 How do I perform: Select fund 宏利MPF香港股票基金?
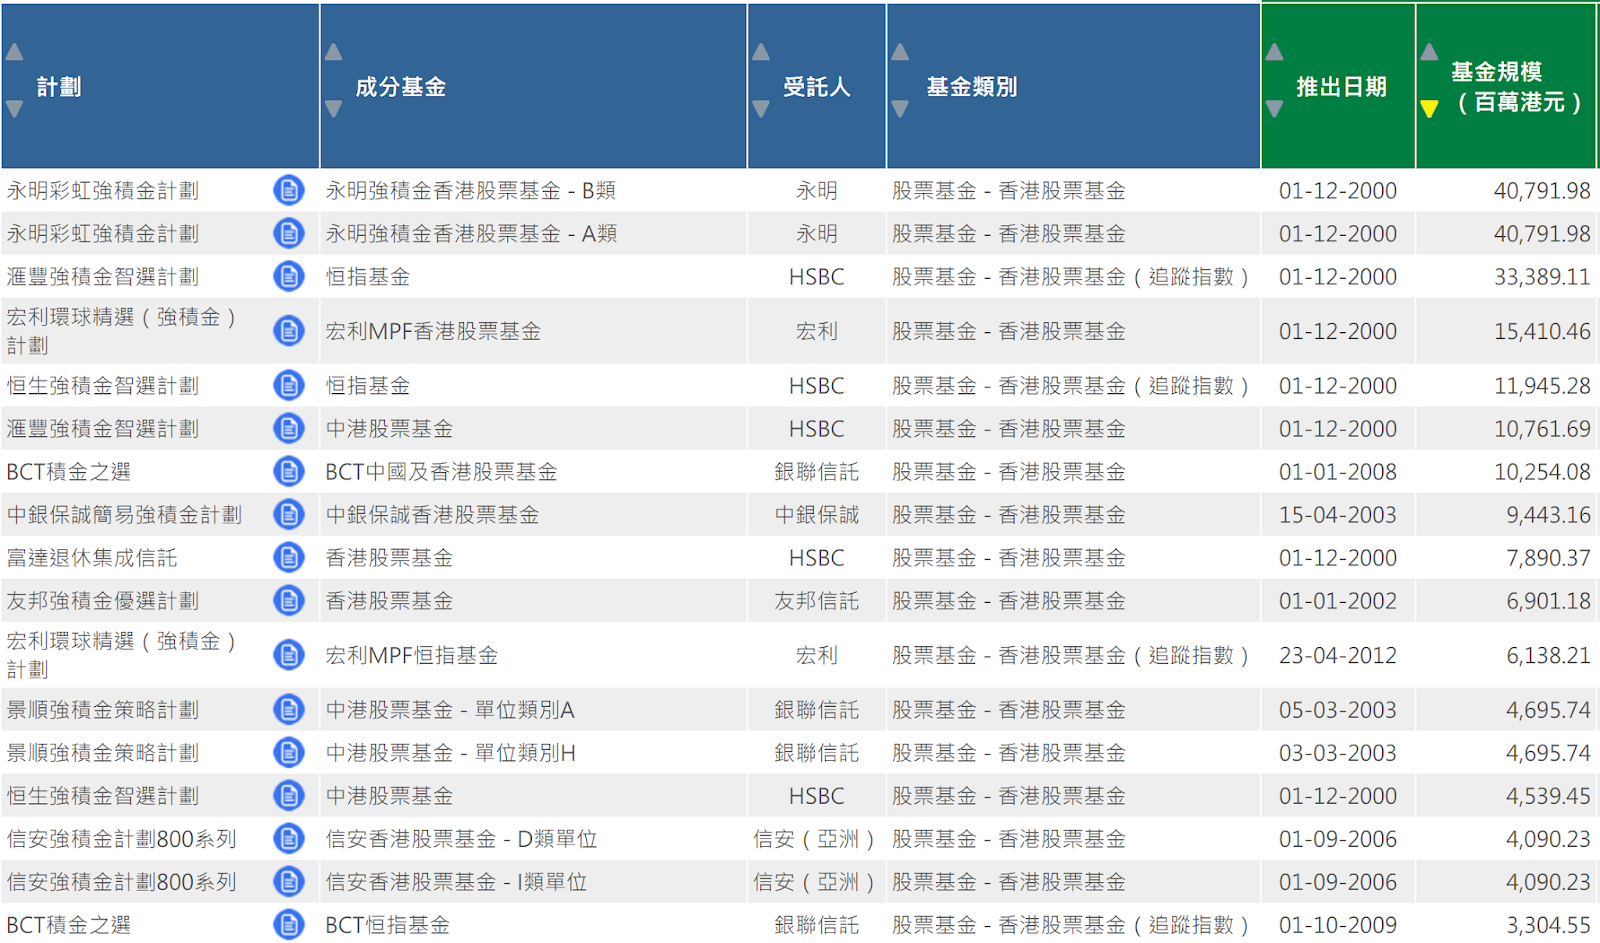pyautogui.click(x=433, y=331)
